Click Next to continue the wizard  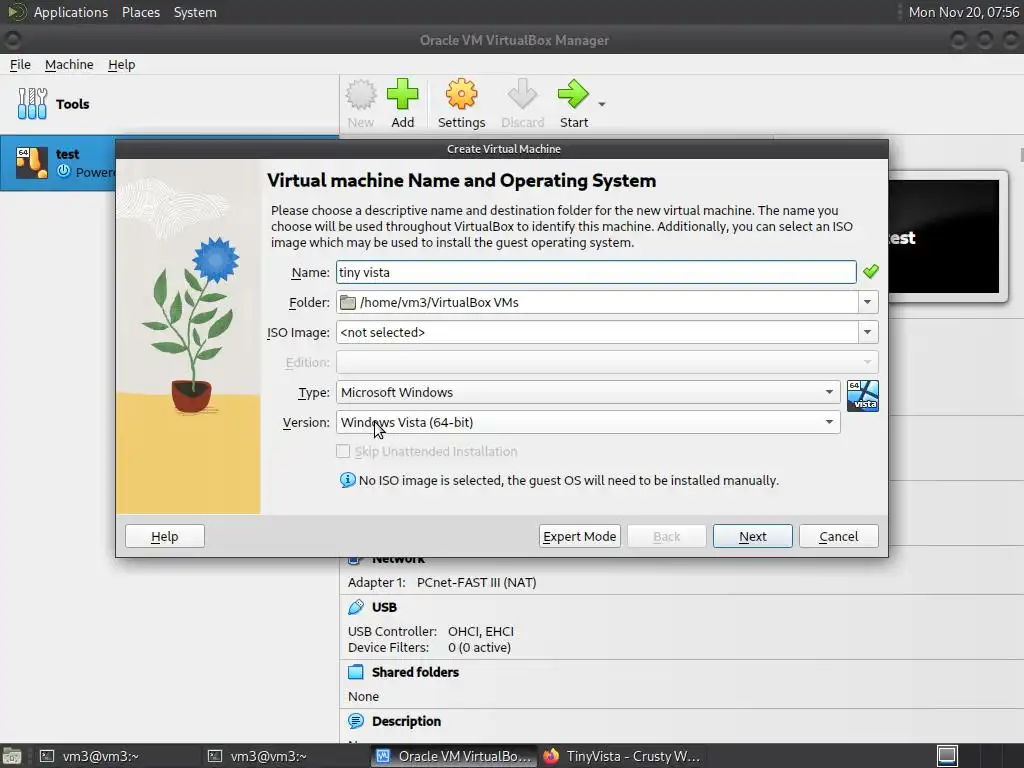click(x=752, y=536)
